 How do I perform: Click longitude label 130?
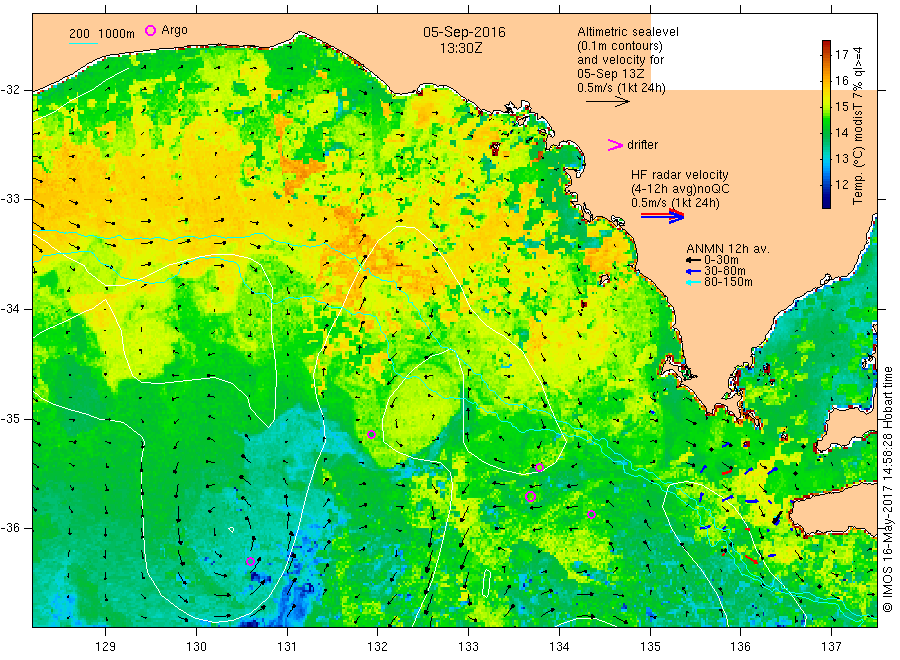(196, 647)
